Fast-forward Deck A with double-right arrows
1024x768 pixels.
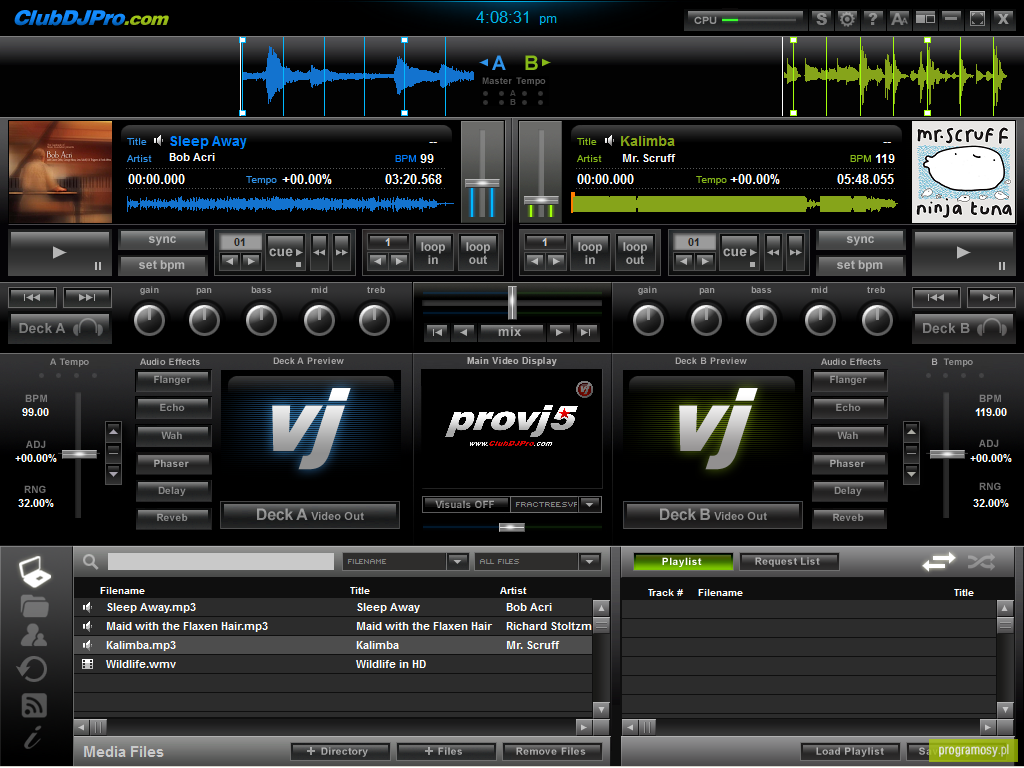[x=342, y=252]
